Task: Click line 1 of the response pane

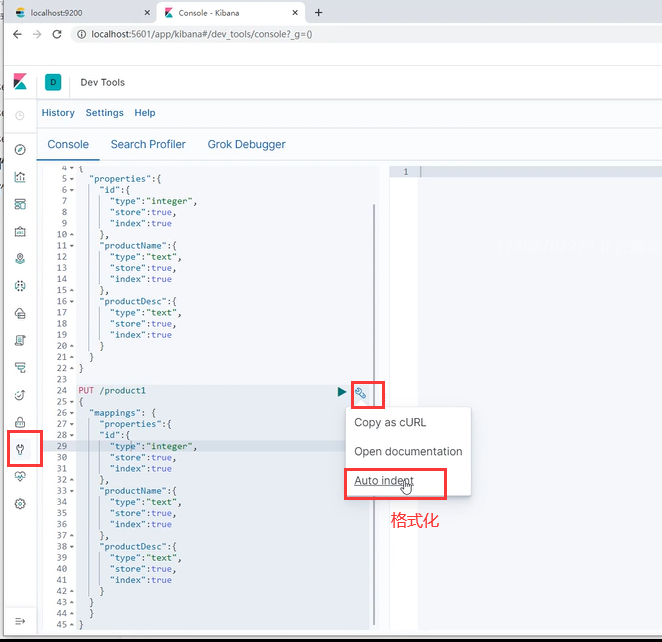Action: click(x=526, y=171)
